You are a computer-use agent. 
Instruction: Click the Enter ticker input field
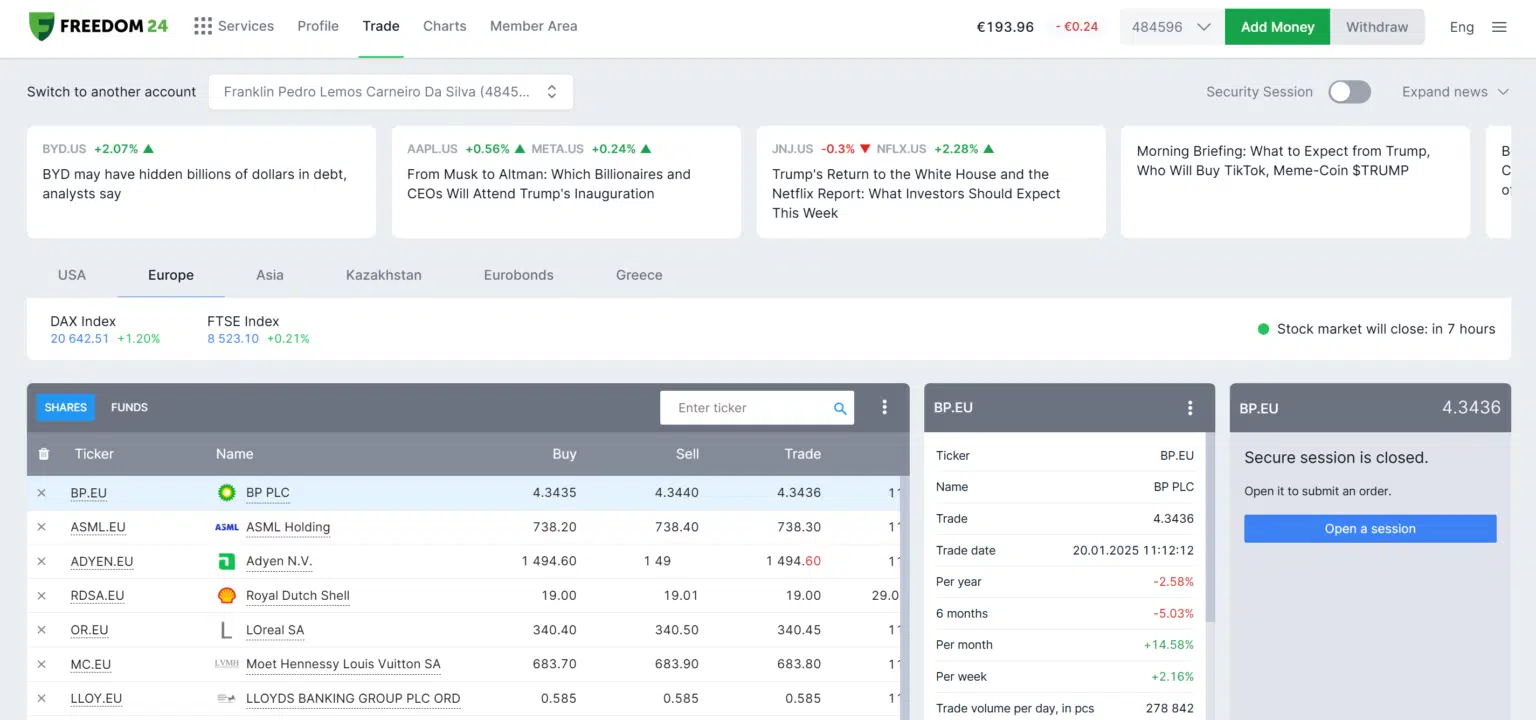point(745,408)
